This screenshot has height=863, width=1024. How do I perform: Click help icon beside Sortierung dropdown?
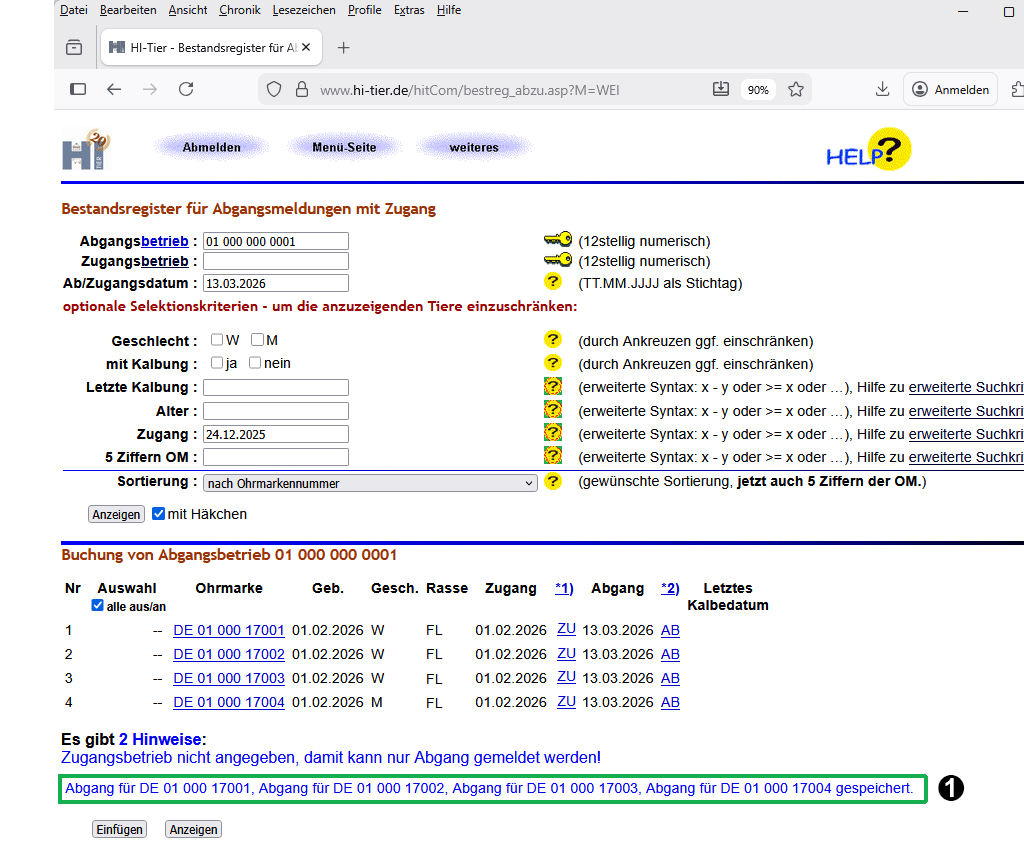(552, 482)
